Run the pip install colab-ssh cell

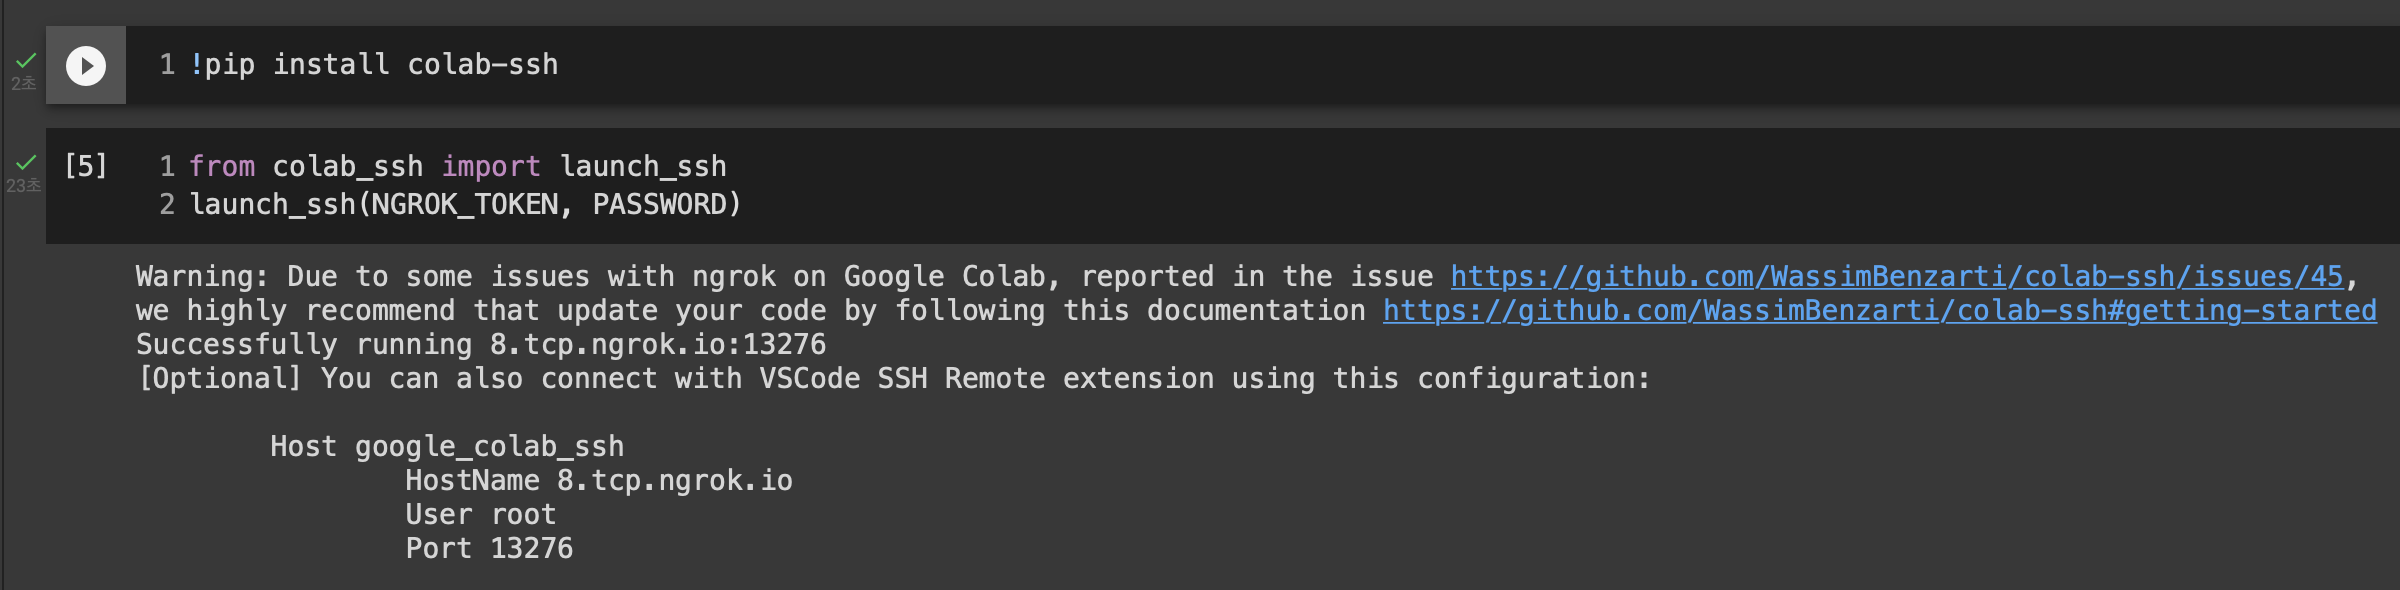(86, 66)
